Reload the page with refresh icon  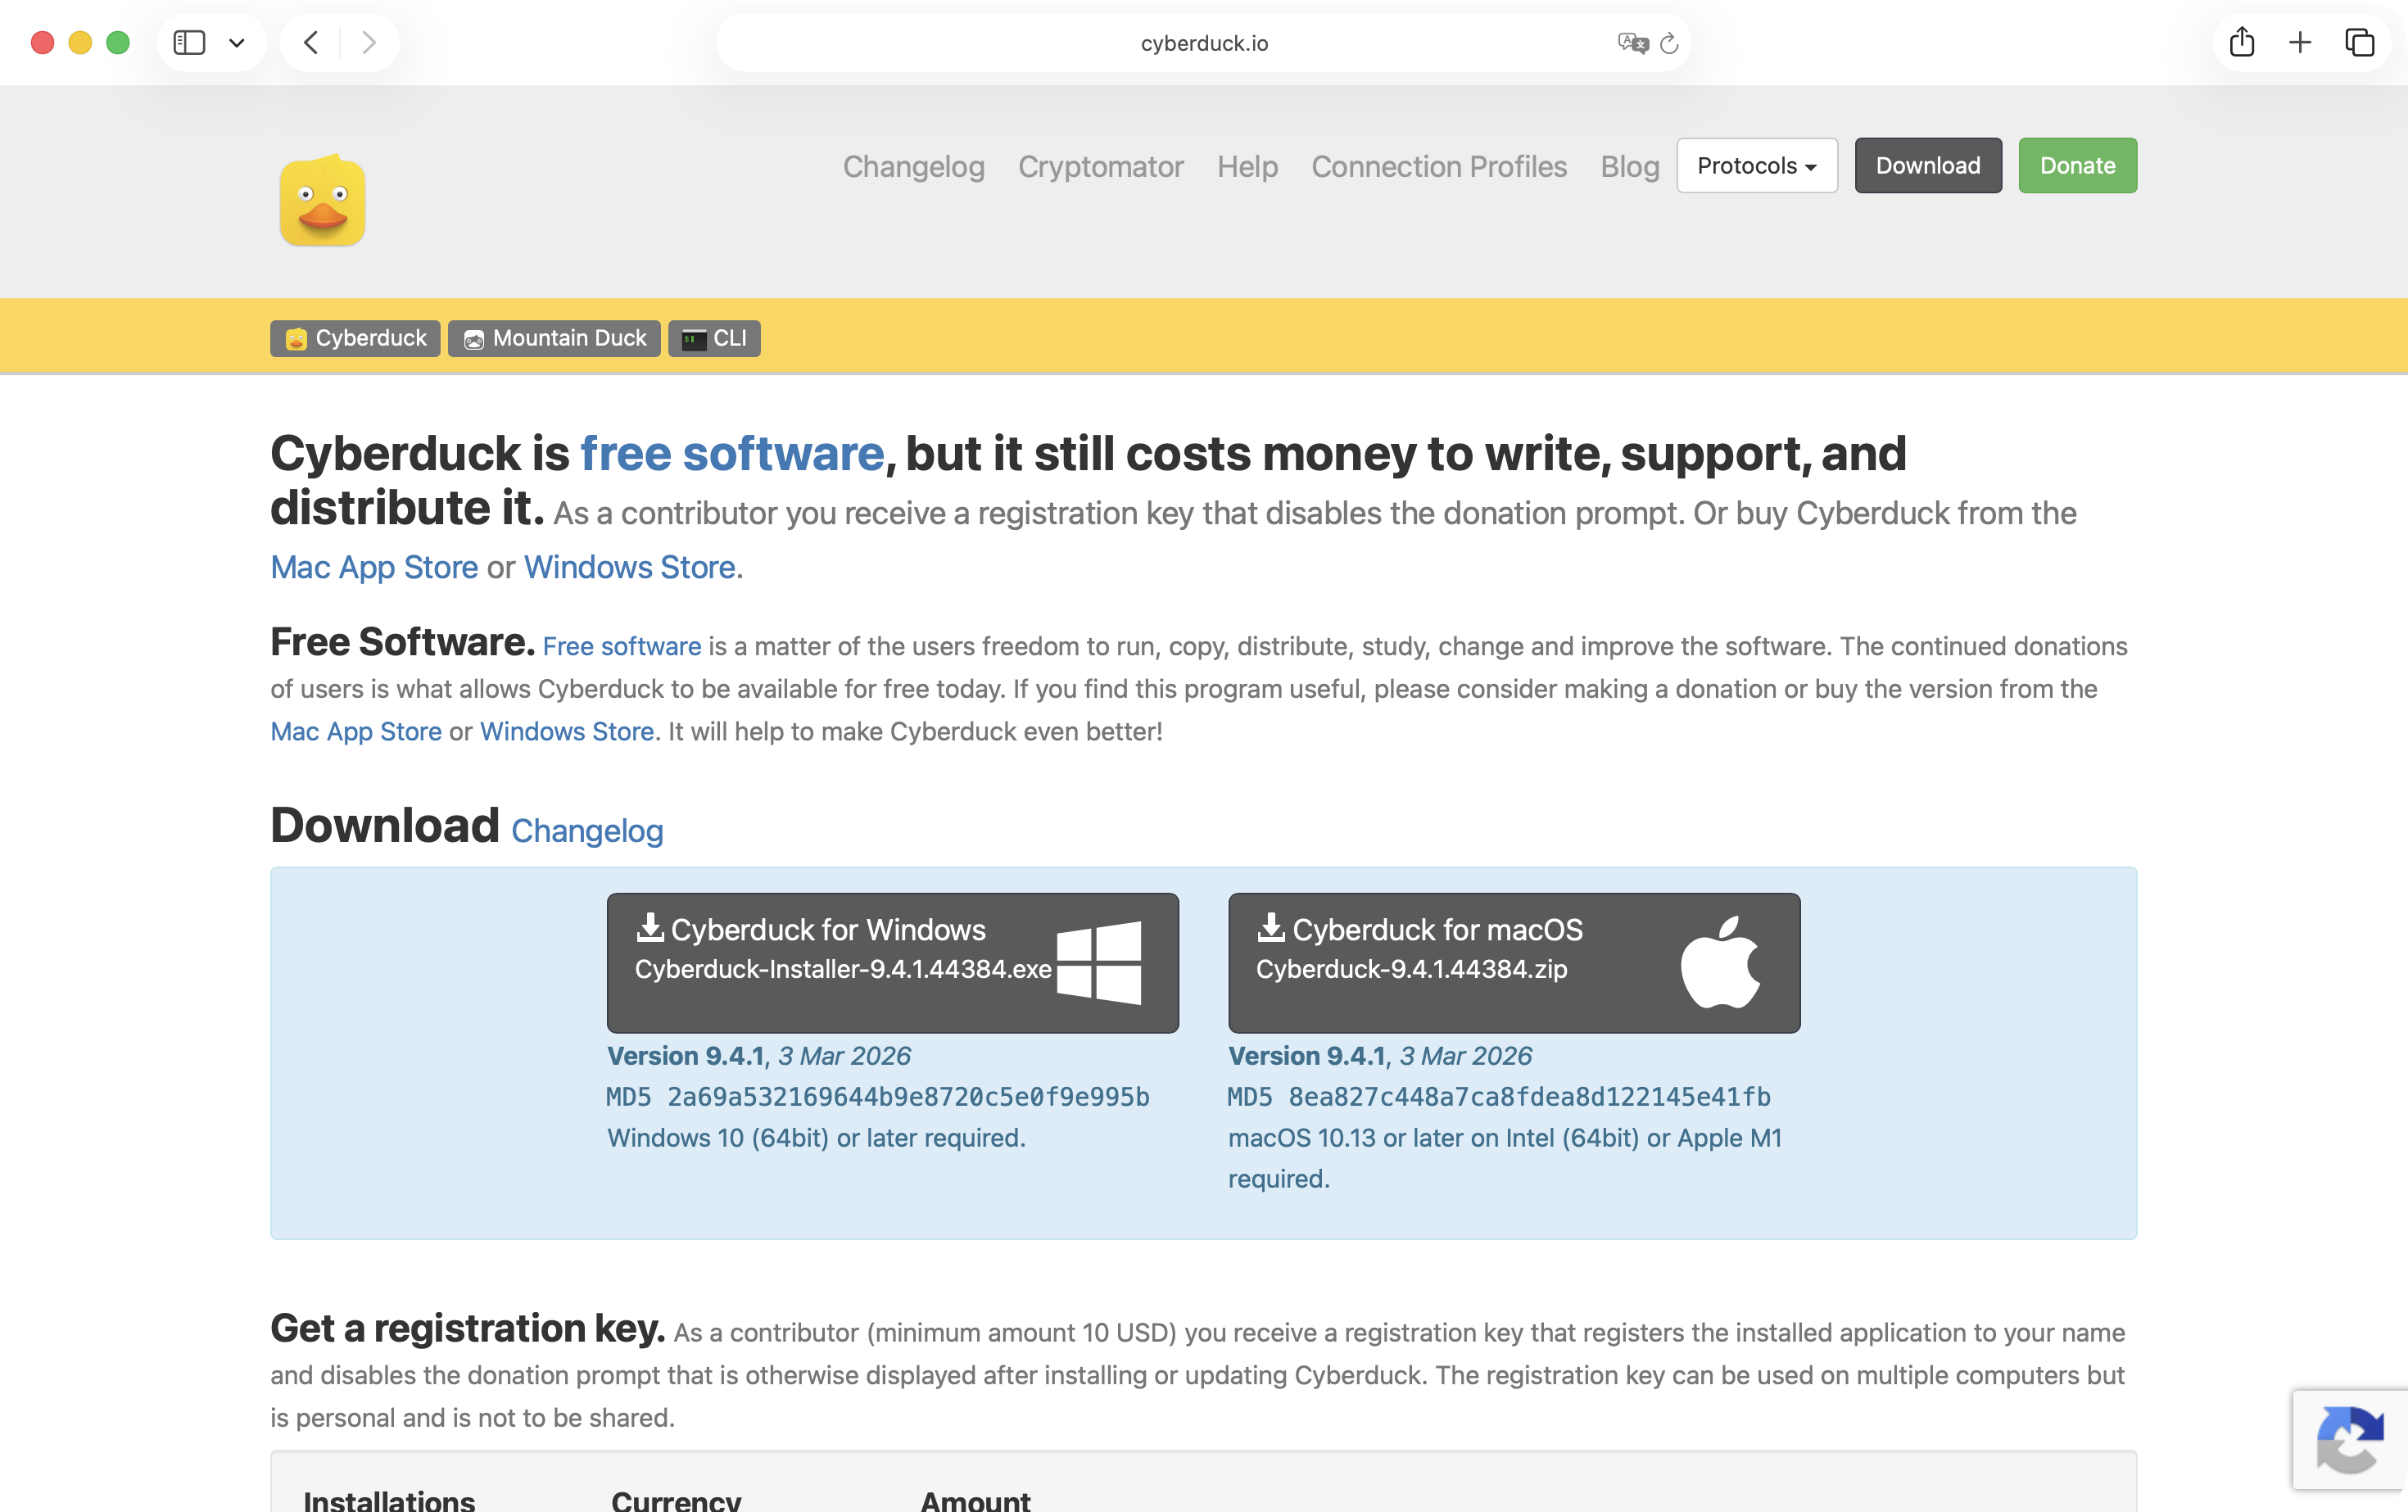tap(1669, 43)
